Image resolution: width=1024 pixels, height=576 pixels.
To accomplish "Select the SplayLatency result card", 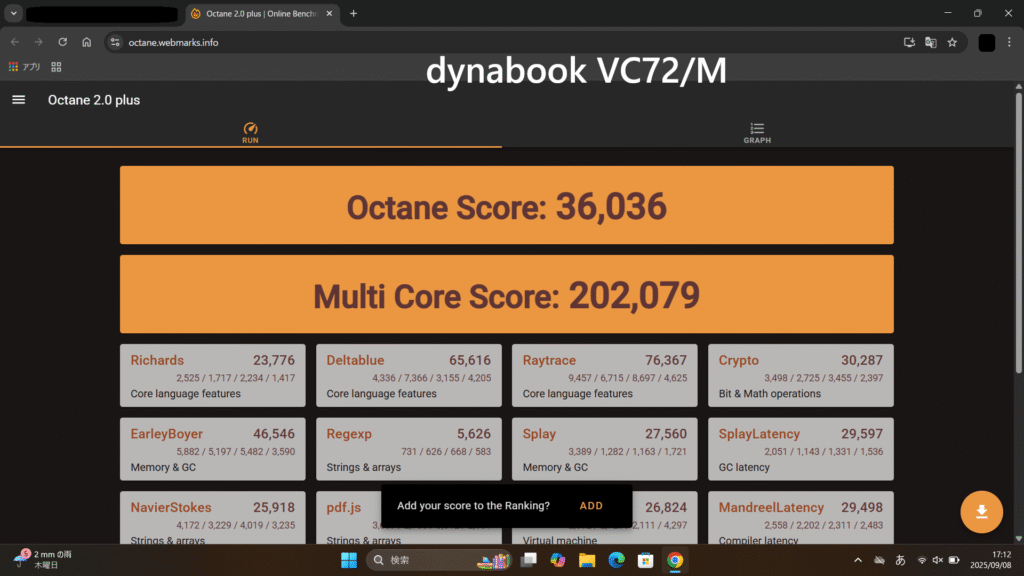I will click(x=801, y=449).
